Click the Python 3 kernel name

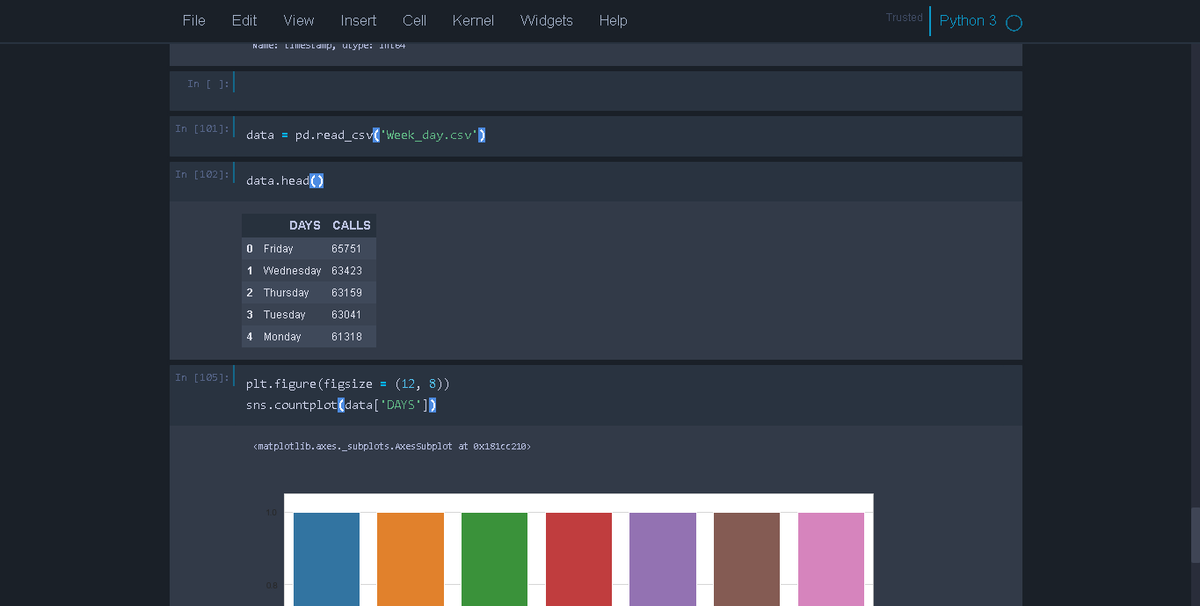point(968,21)
